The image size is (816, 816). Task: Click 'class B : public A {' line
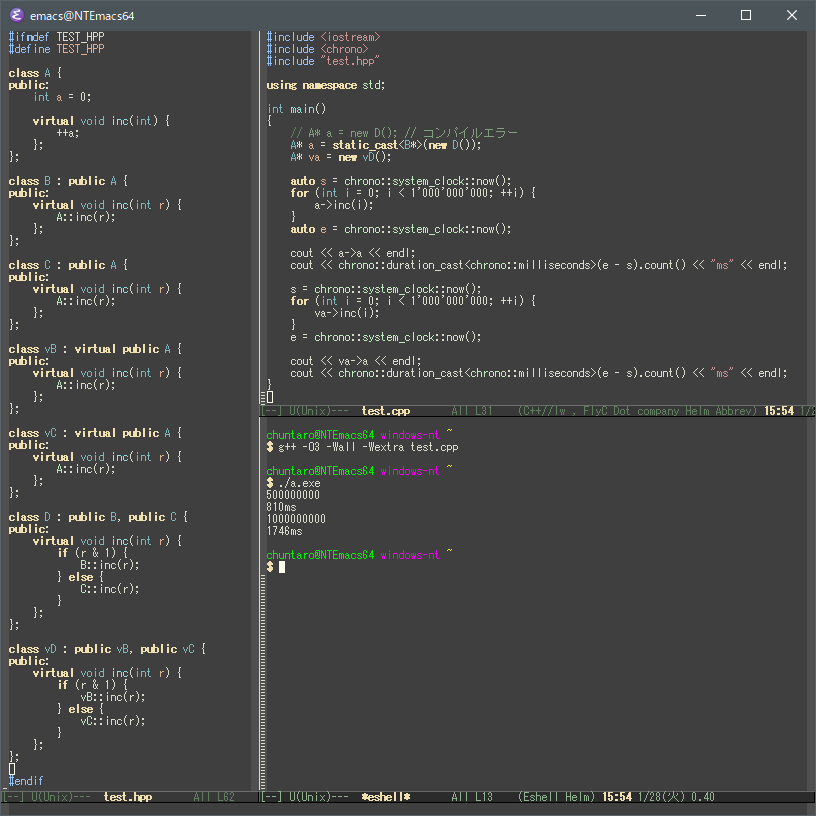[x=68, y=181]
